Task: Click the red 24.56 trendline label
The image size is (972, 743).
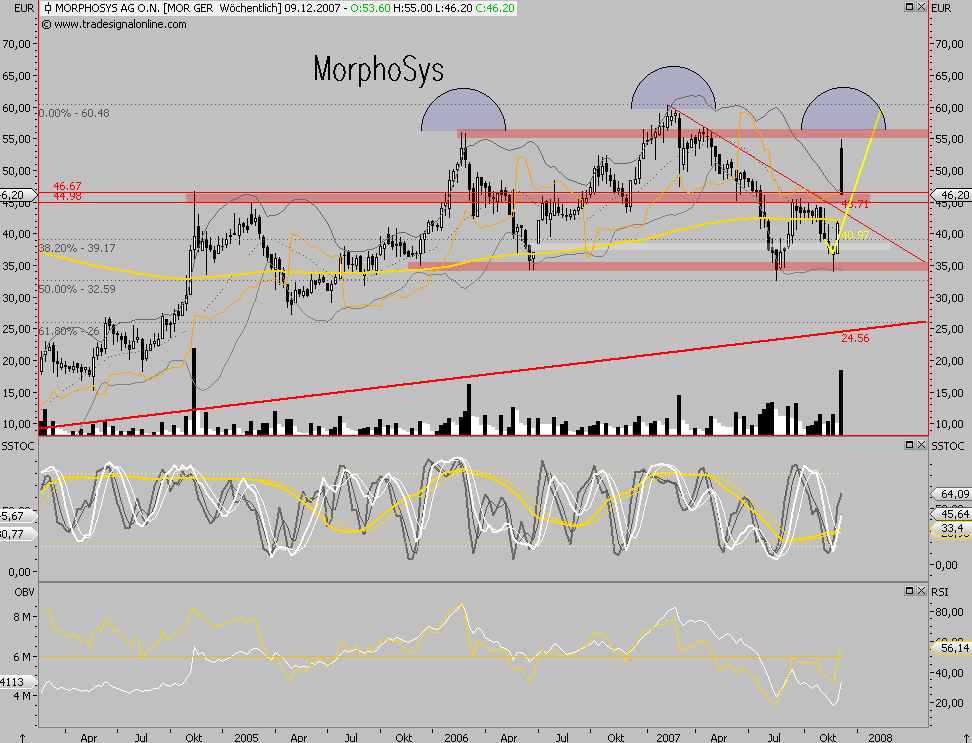Action: (855, 338)
